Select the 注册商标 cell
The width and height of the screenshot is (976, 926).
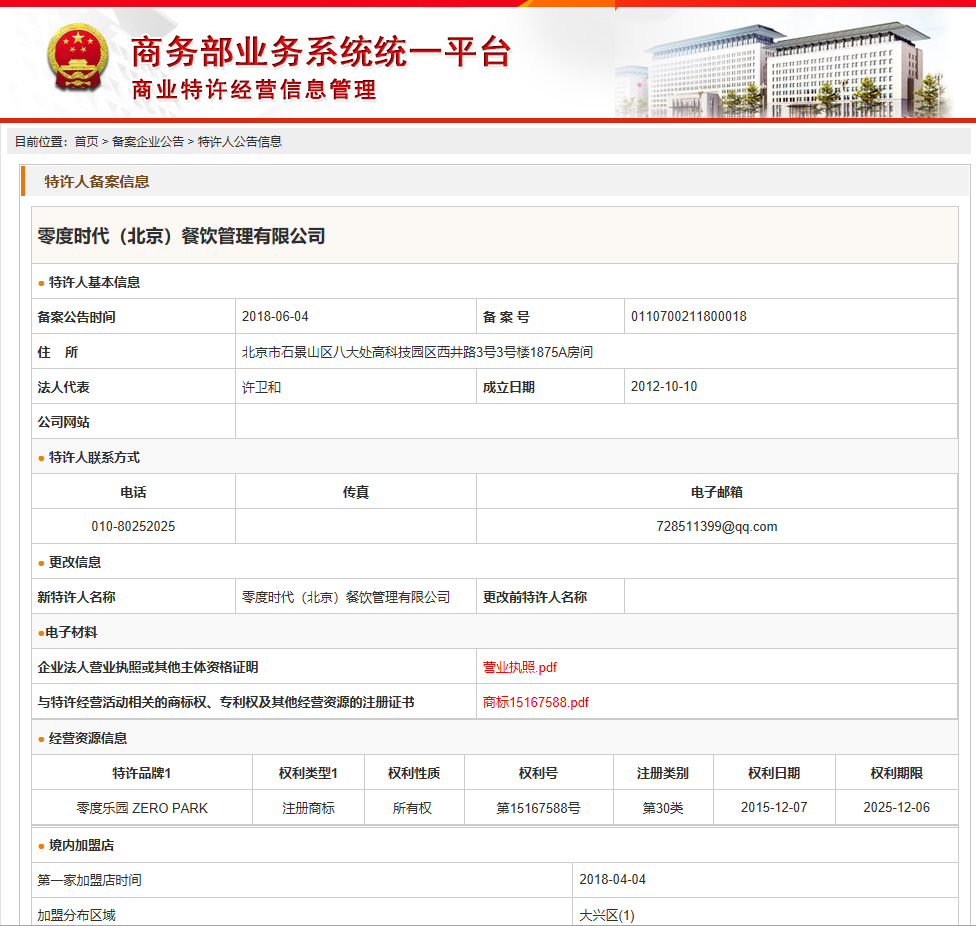[308, 808]
